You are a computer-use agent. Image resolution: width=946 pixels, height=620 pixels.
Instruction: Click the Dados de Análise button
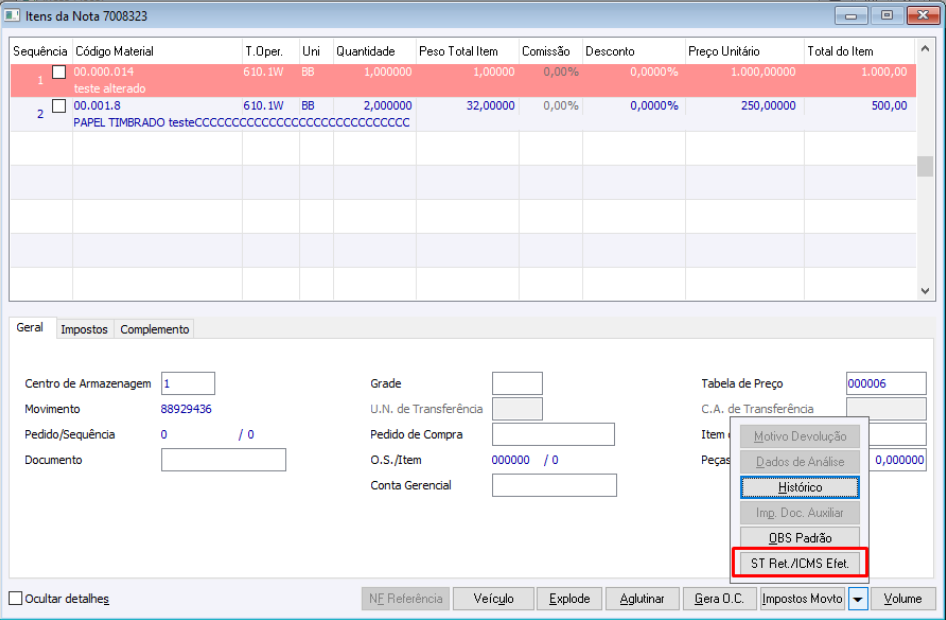[799, 462]
